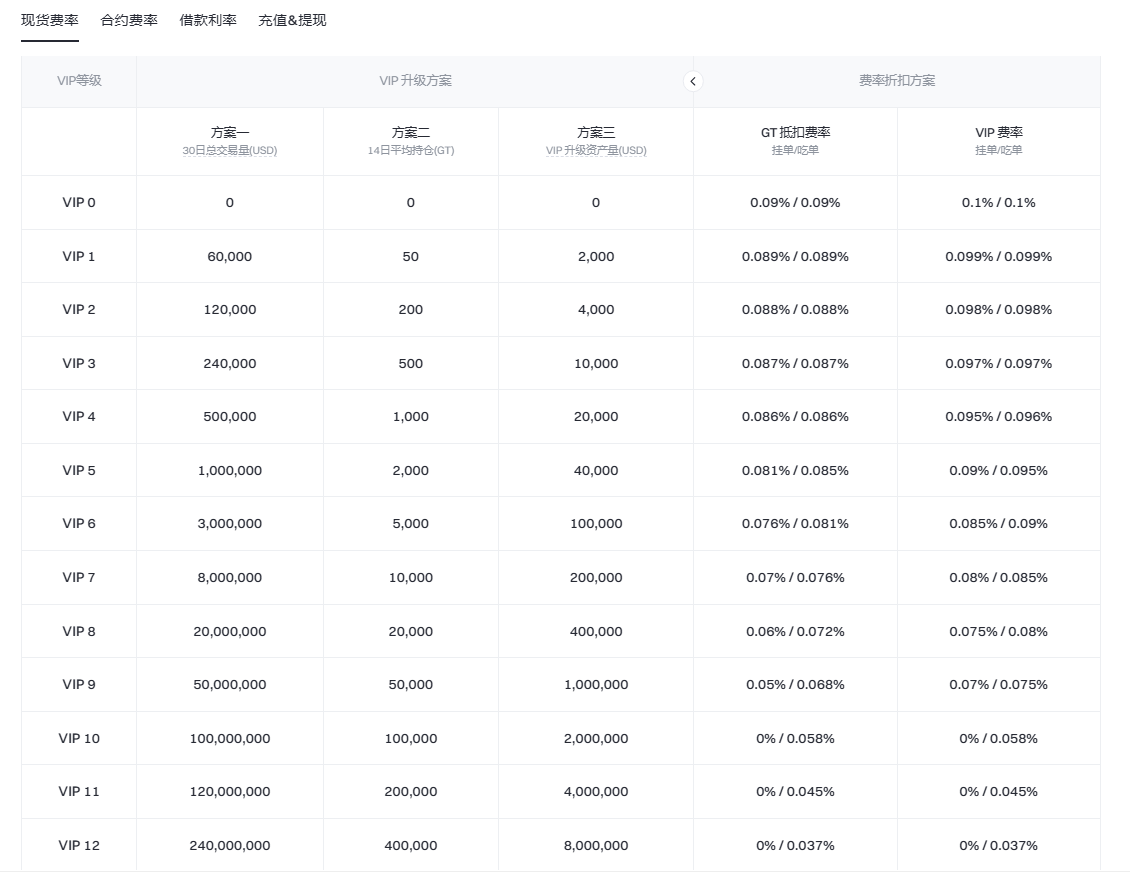Click the 240,000 volume cell for VIP 3
1130x872 pixels.
pyautogui.click(x=230, y=364)
